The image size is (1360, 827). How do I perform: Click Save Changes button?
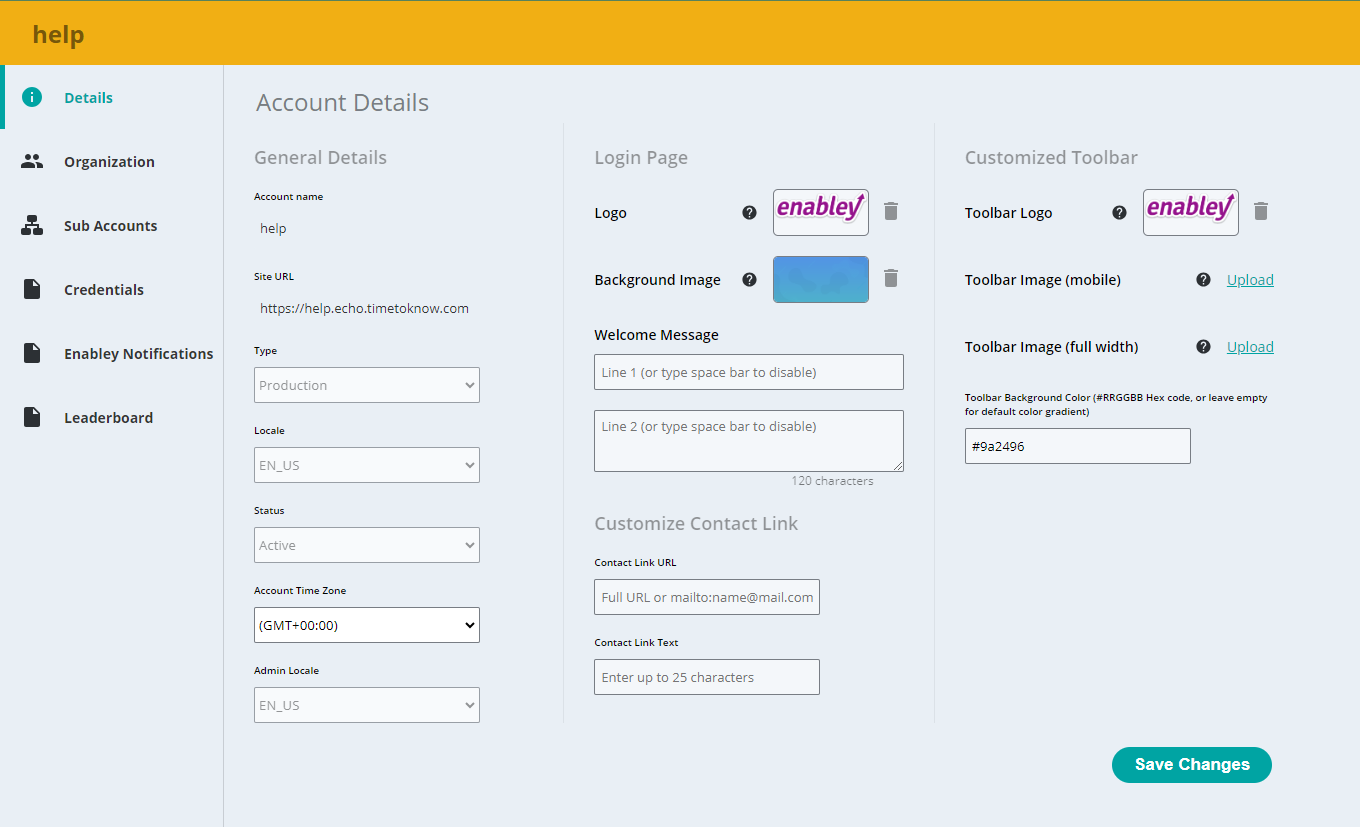click(1192, 764)
